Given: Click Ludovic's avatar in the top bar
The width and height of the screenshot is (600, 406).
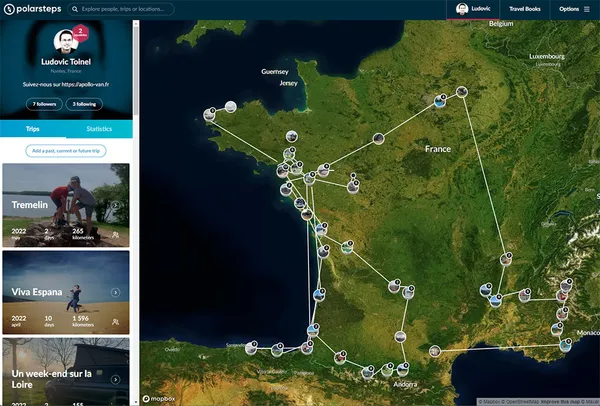Looking at the screenshot, I should click(462, 9).
